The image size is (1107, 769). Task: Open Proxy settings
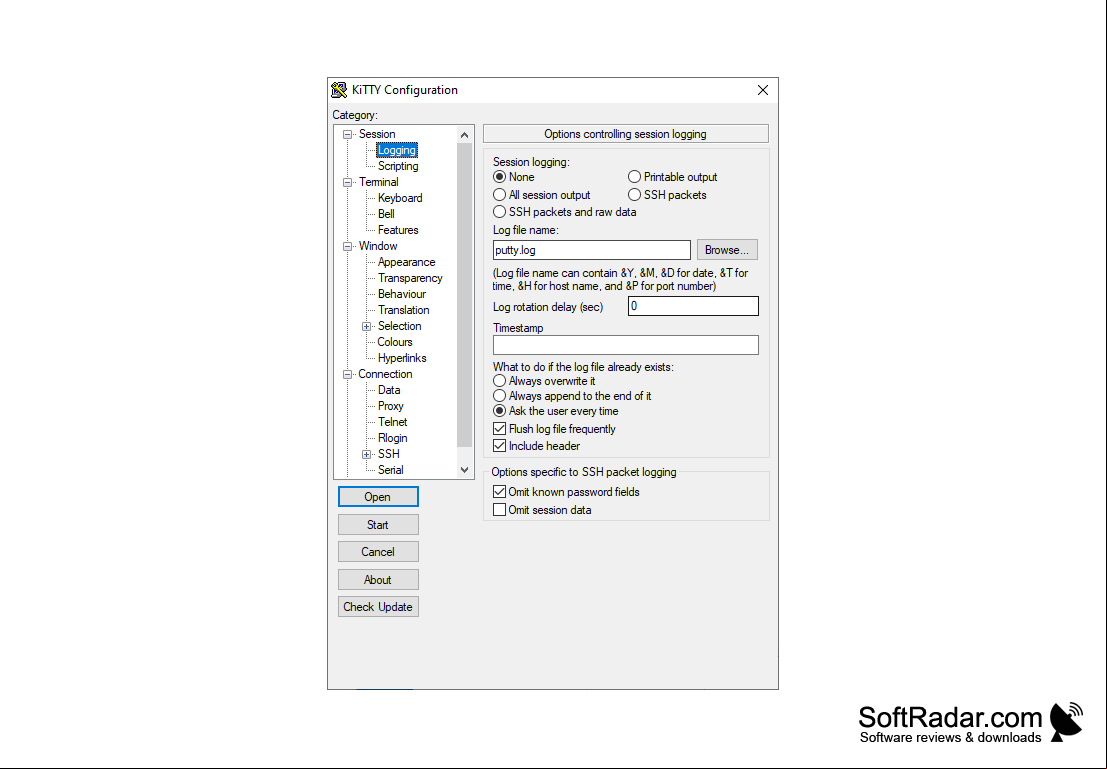390,405
